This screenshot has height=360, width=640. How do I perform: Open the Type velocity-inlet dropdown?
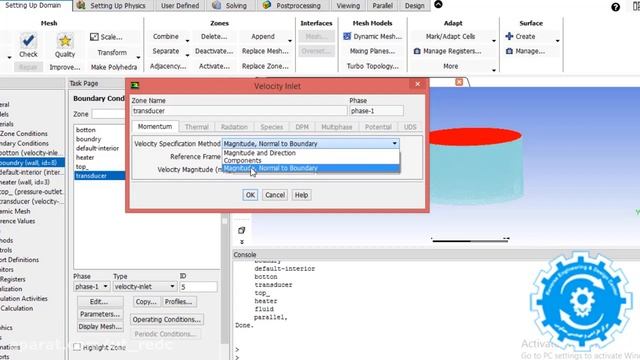[172, 287]
